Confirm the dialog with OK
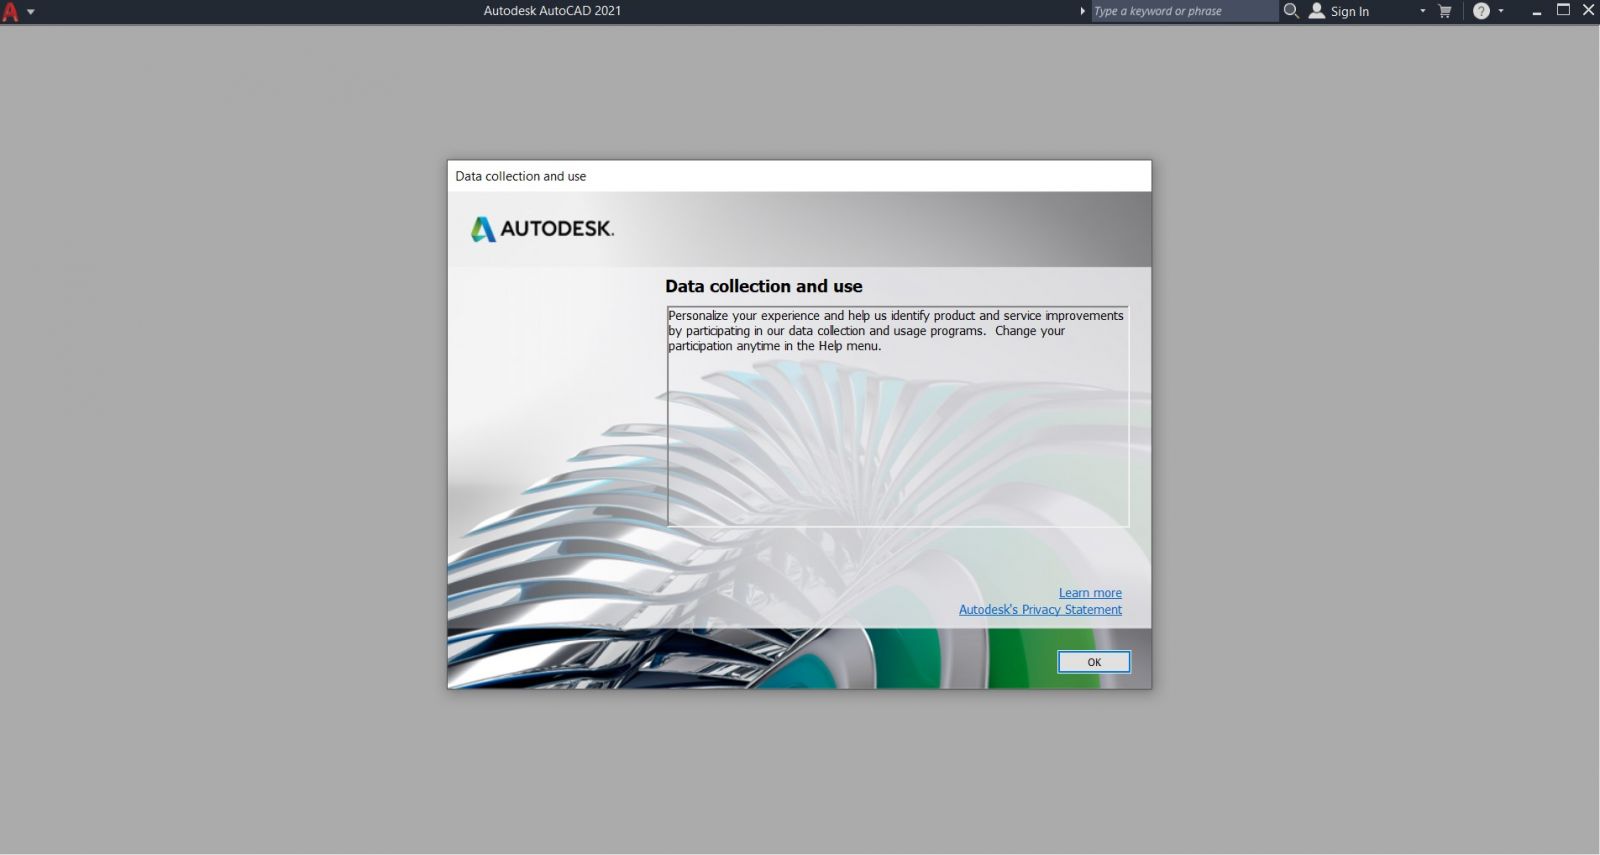Image resolution: width=1600 pixels, height=855 pixels. click(x=1094, y=662)
